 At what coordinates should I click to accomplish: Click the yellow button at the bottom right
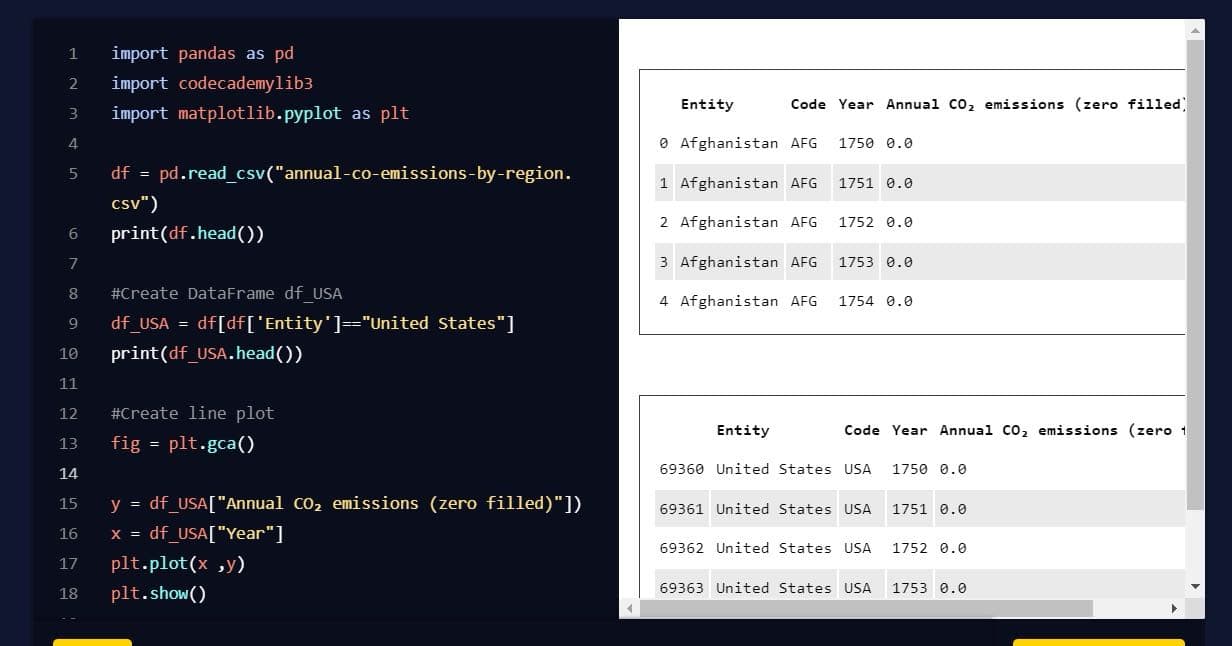tap(1097, 644)
